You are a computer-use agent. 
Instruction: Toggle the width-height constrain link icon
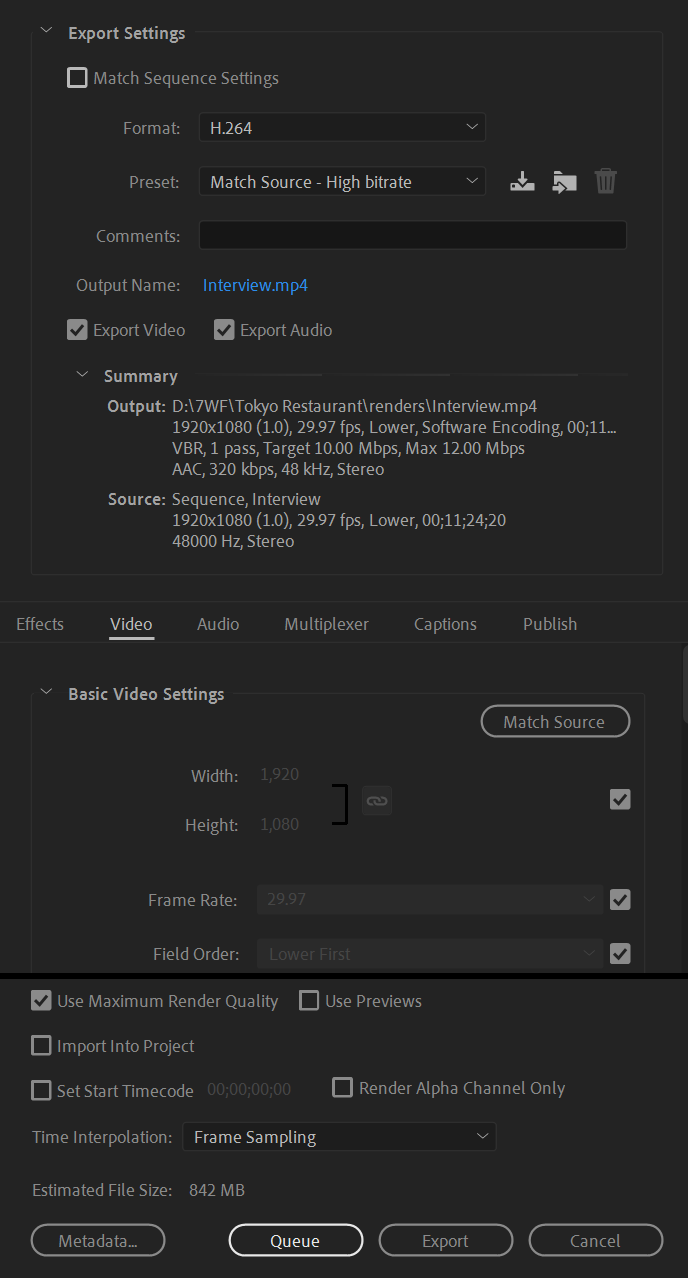point(376,800)
